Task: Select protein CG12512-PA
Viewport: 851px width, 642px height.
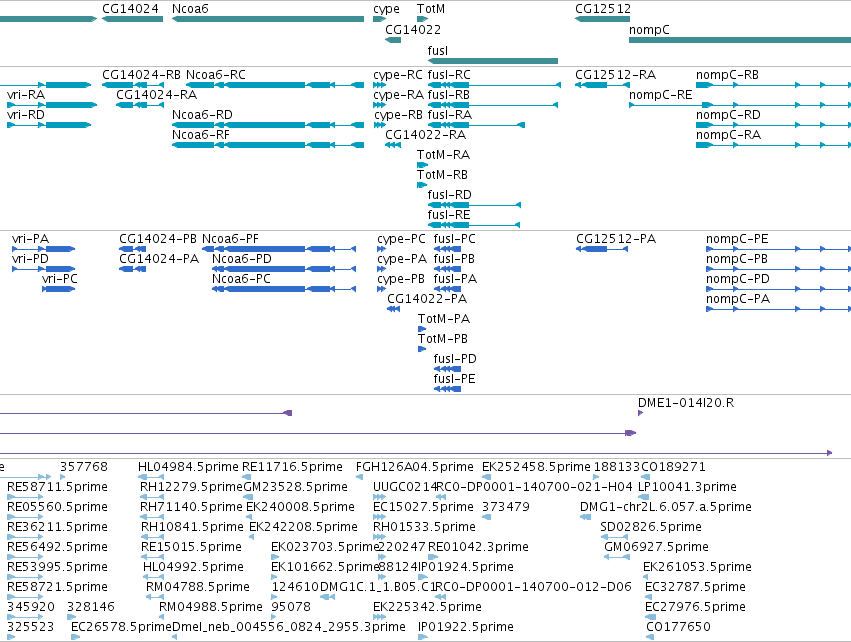Action: [602, 249]
